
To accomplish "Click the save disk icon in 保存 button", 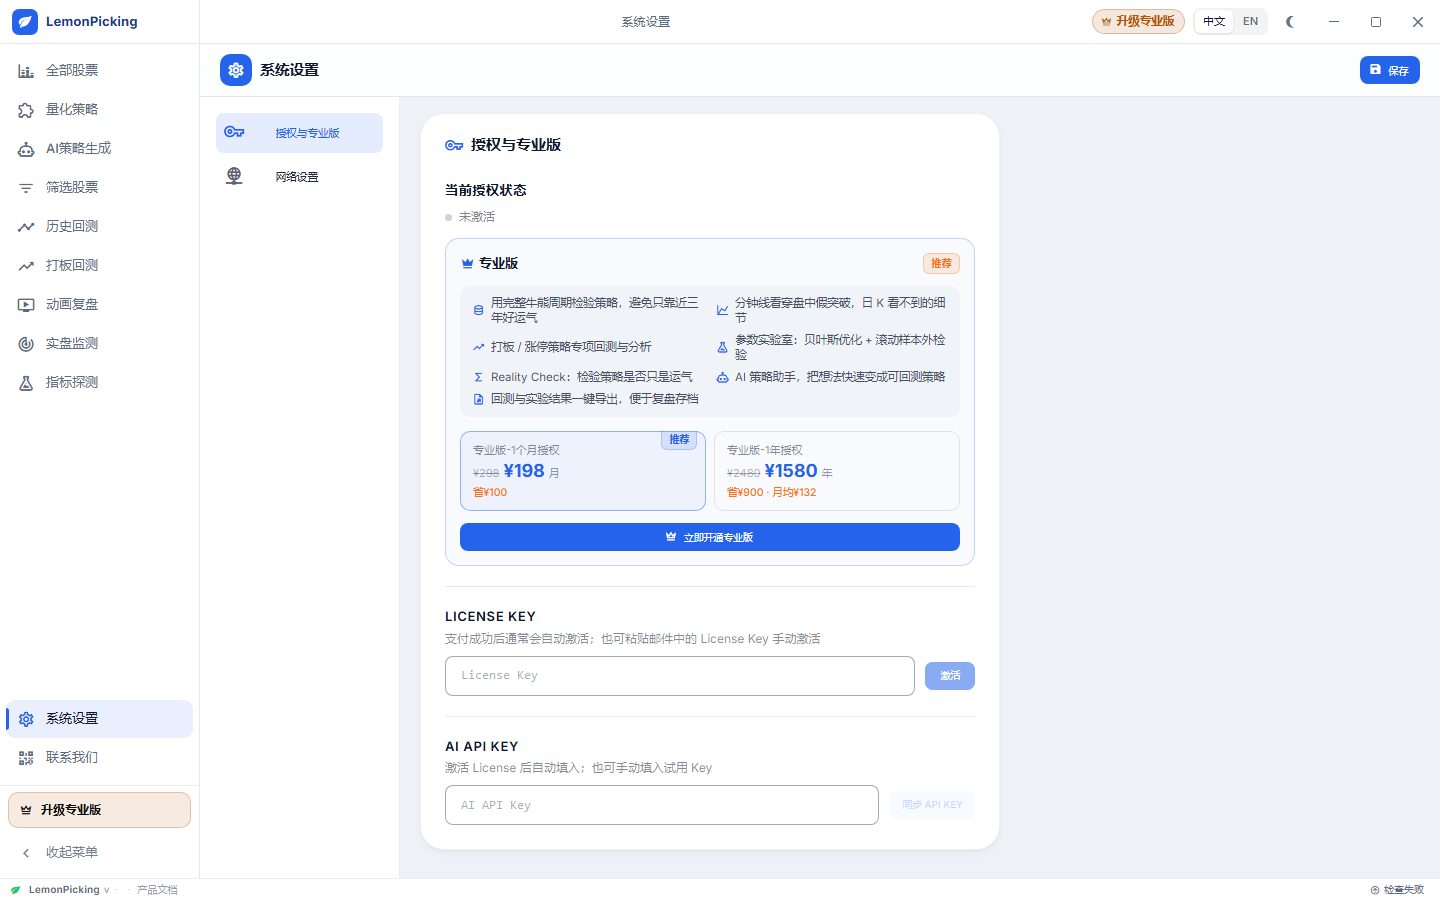I will pyautogui.click(x=1376, y=70).
